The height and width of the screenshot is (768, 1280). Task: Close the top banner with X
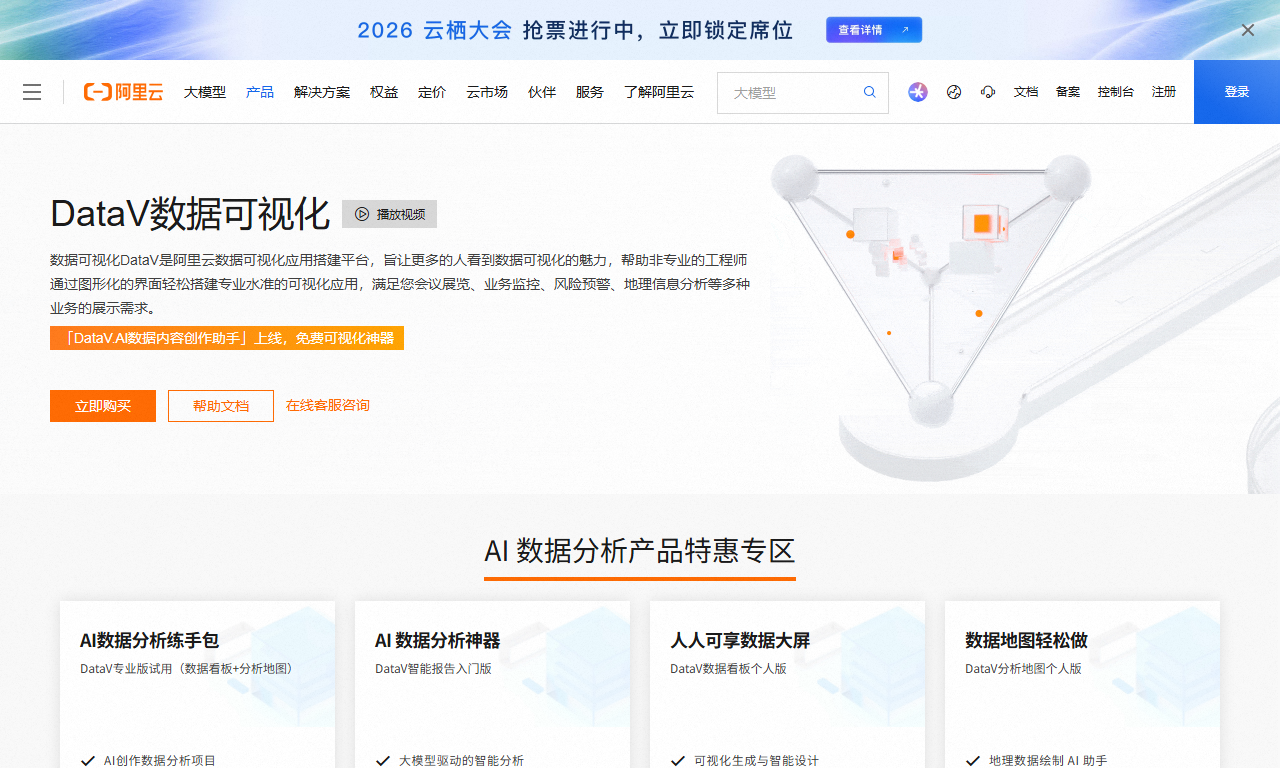click(x=1248, y=30)
